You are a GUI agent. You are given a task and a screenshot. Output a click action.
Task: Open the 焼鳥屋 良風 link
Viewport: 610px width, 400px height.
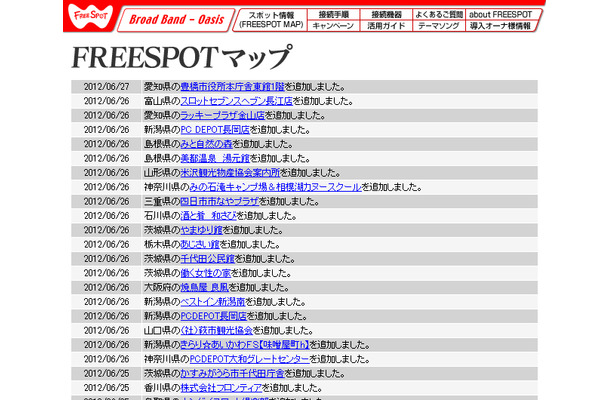point(205,288)
